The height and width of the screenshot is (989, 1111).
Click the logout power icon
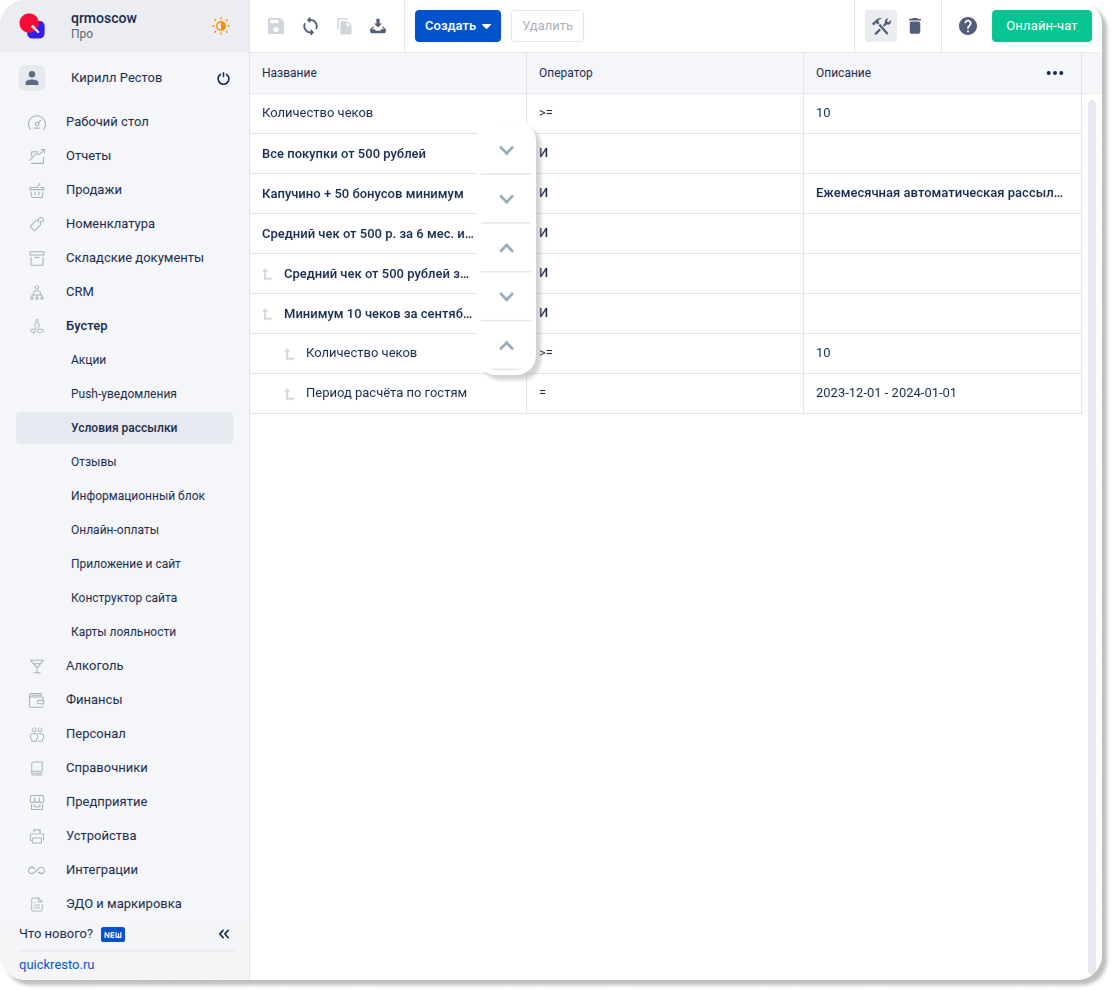223,79
